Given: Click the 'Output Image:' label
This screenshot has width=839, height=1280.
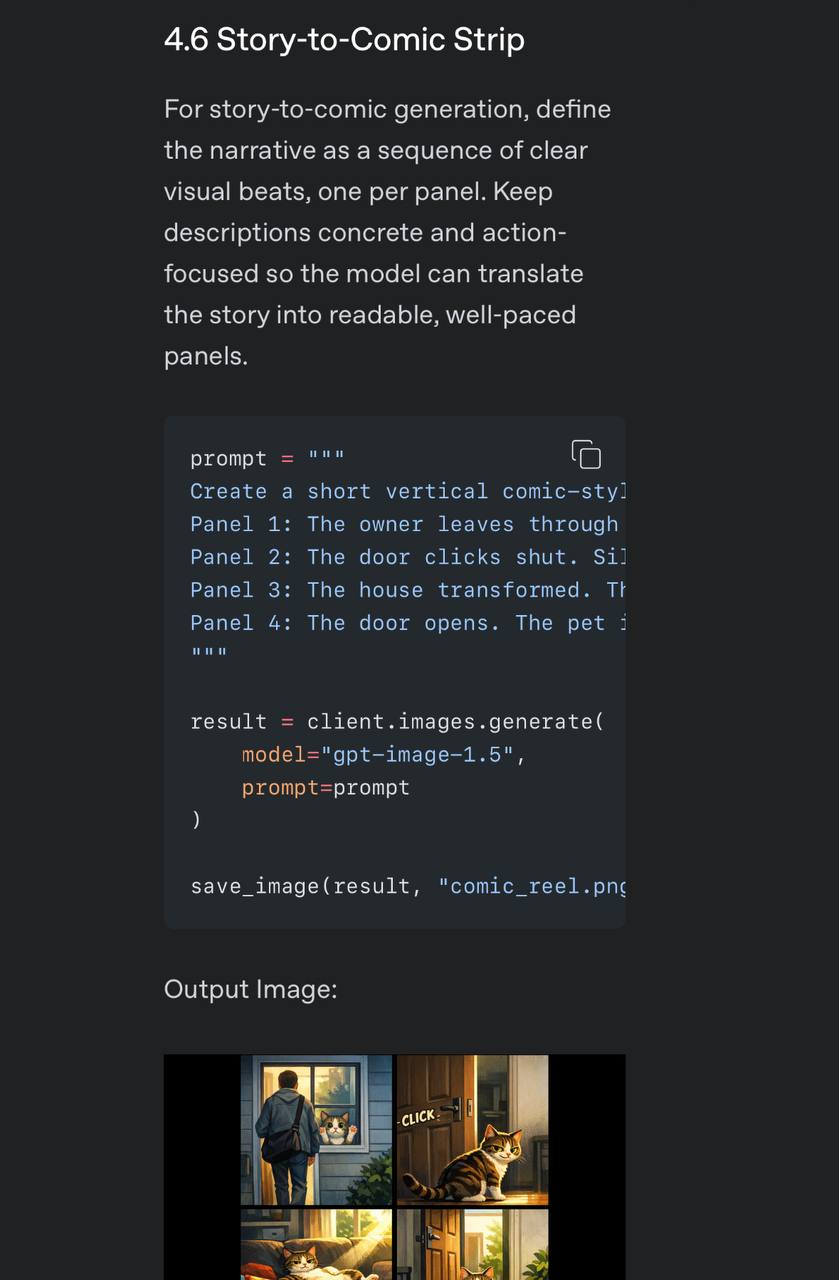Looking at the screenshot, I should 251,990.
